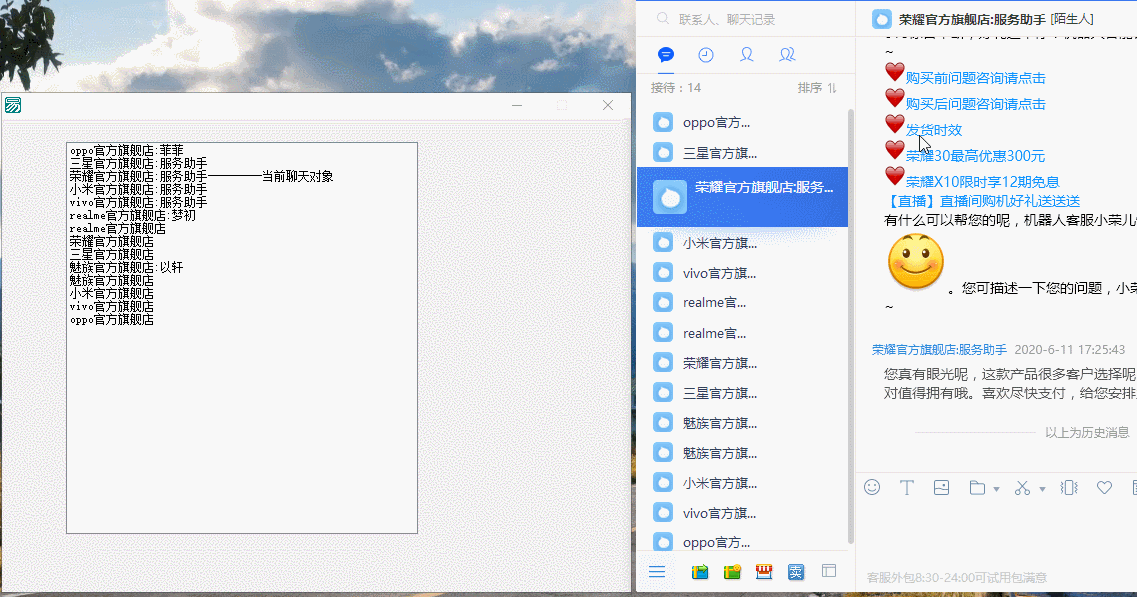Open the emoji picker smiley icon
This screenshot has height=597, width=1137.
click(872, 487)
